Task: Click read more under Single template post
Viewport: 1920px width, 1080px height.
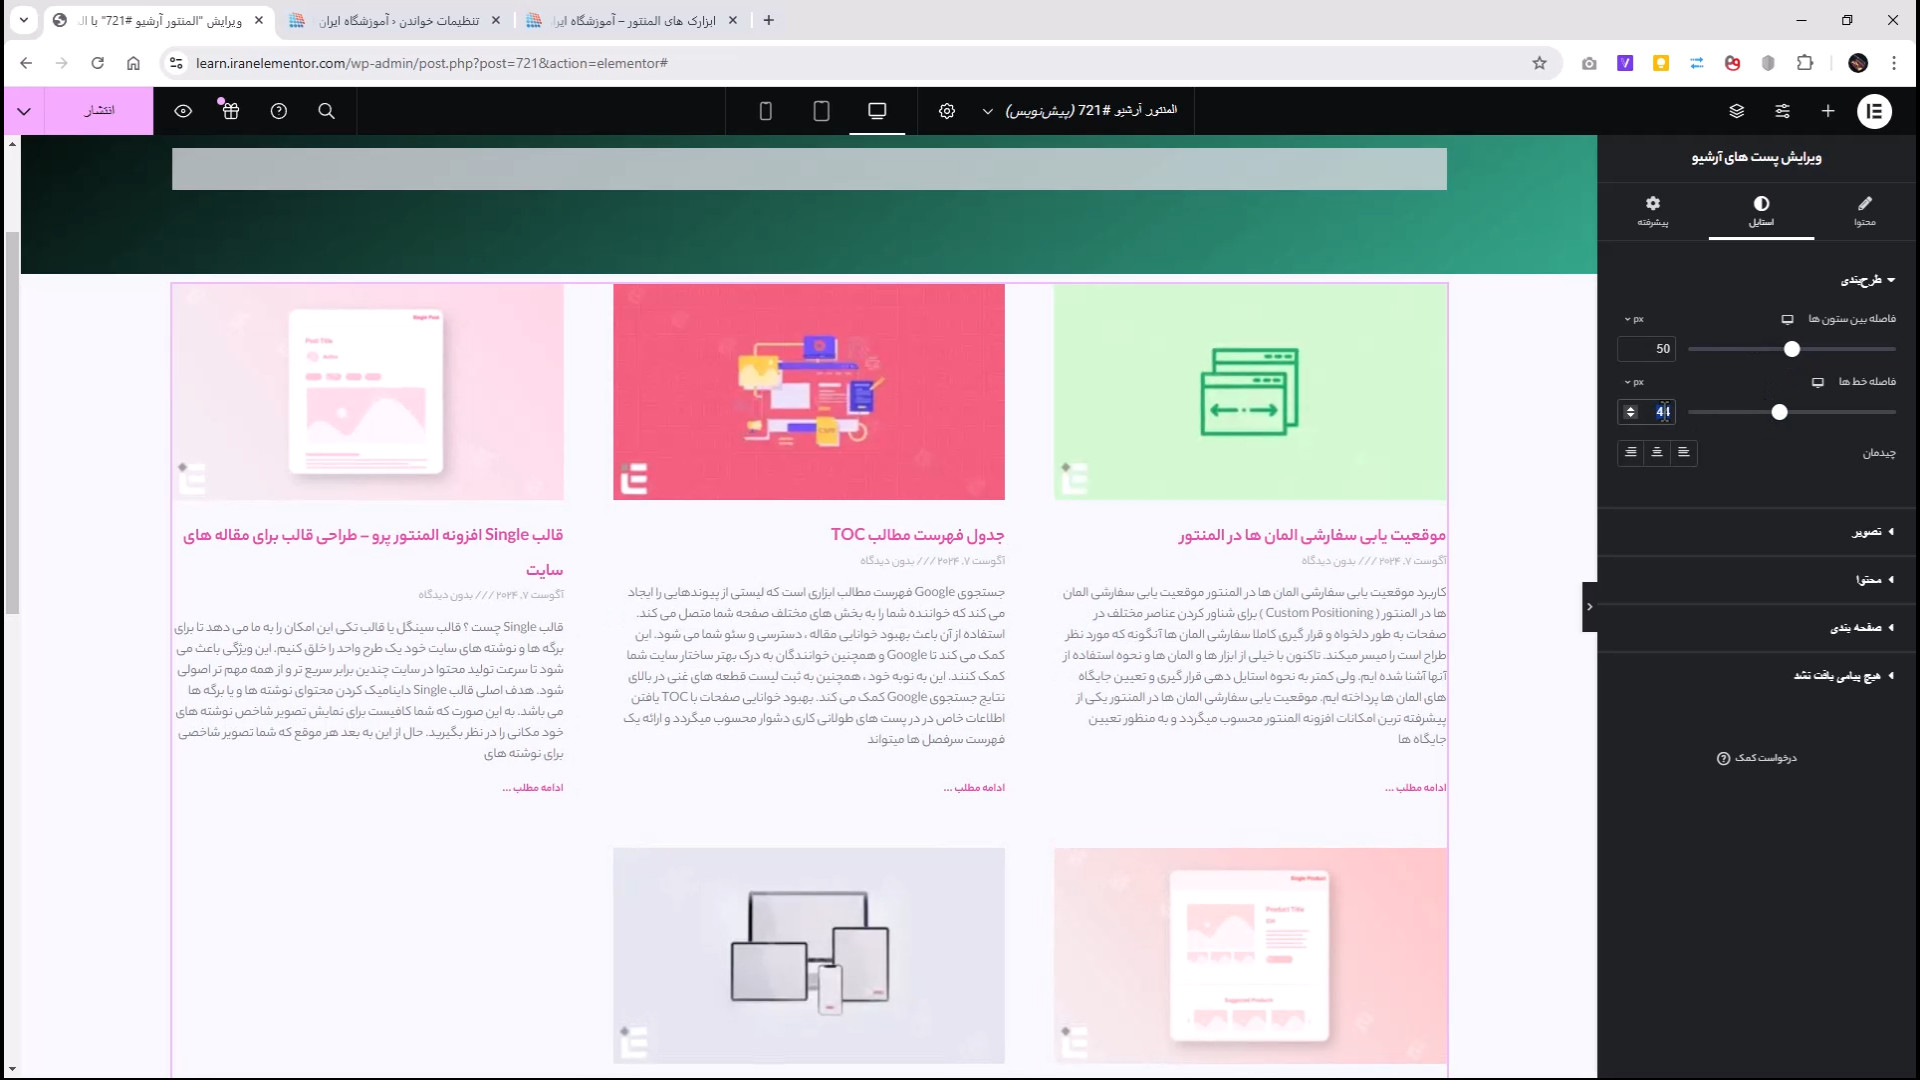Action: coord(533,788)
